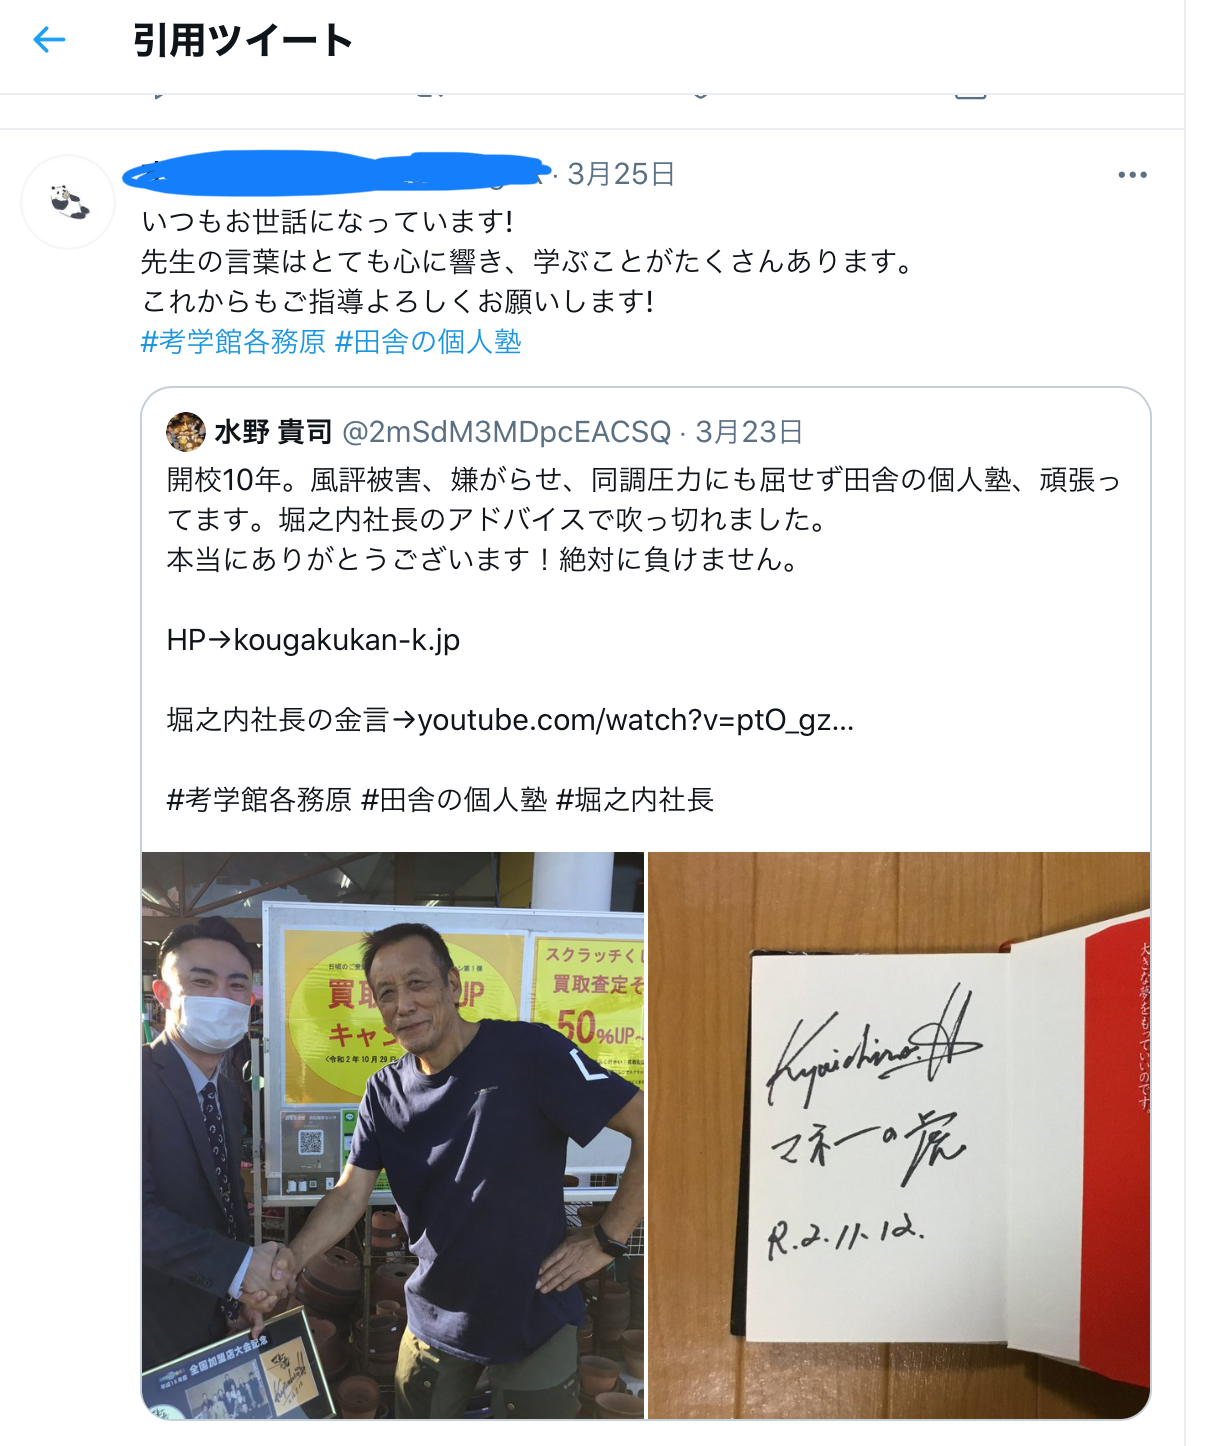
Task: Click the black #田舎の個人塾 hashtag in quoted tweet
Action: click(454, 800)
